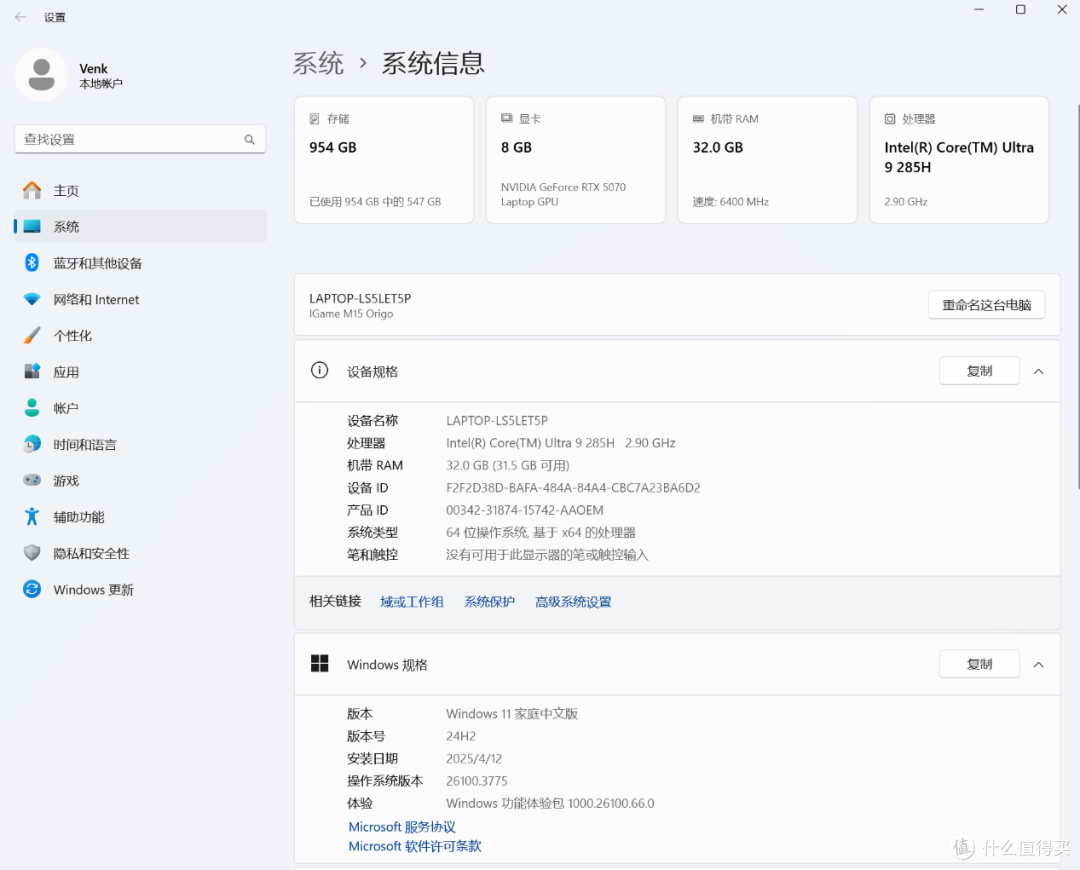The image size is (1080, 870).
Task: Click the processor (处理器) chip icon
Action: 890,119
